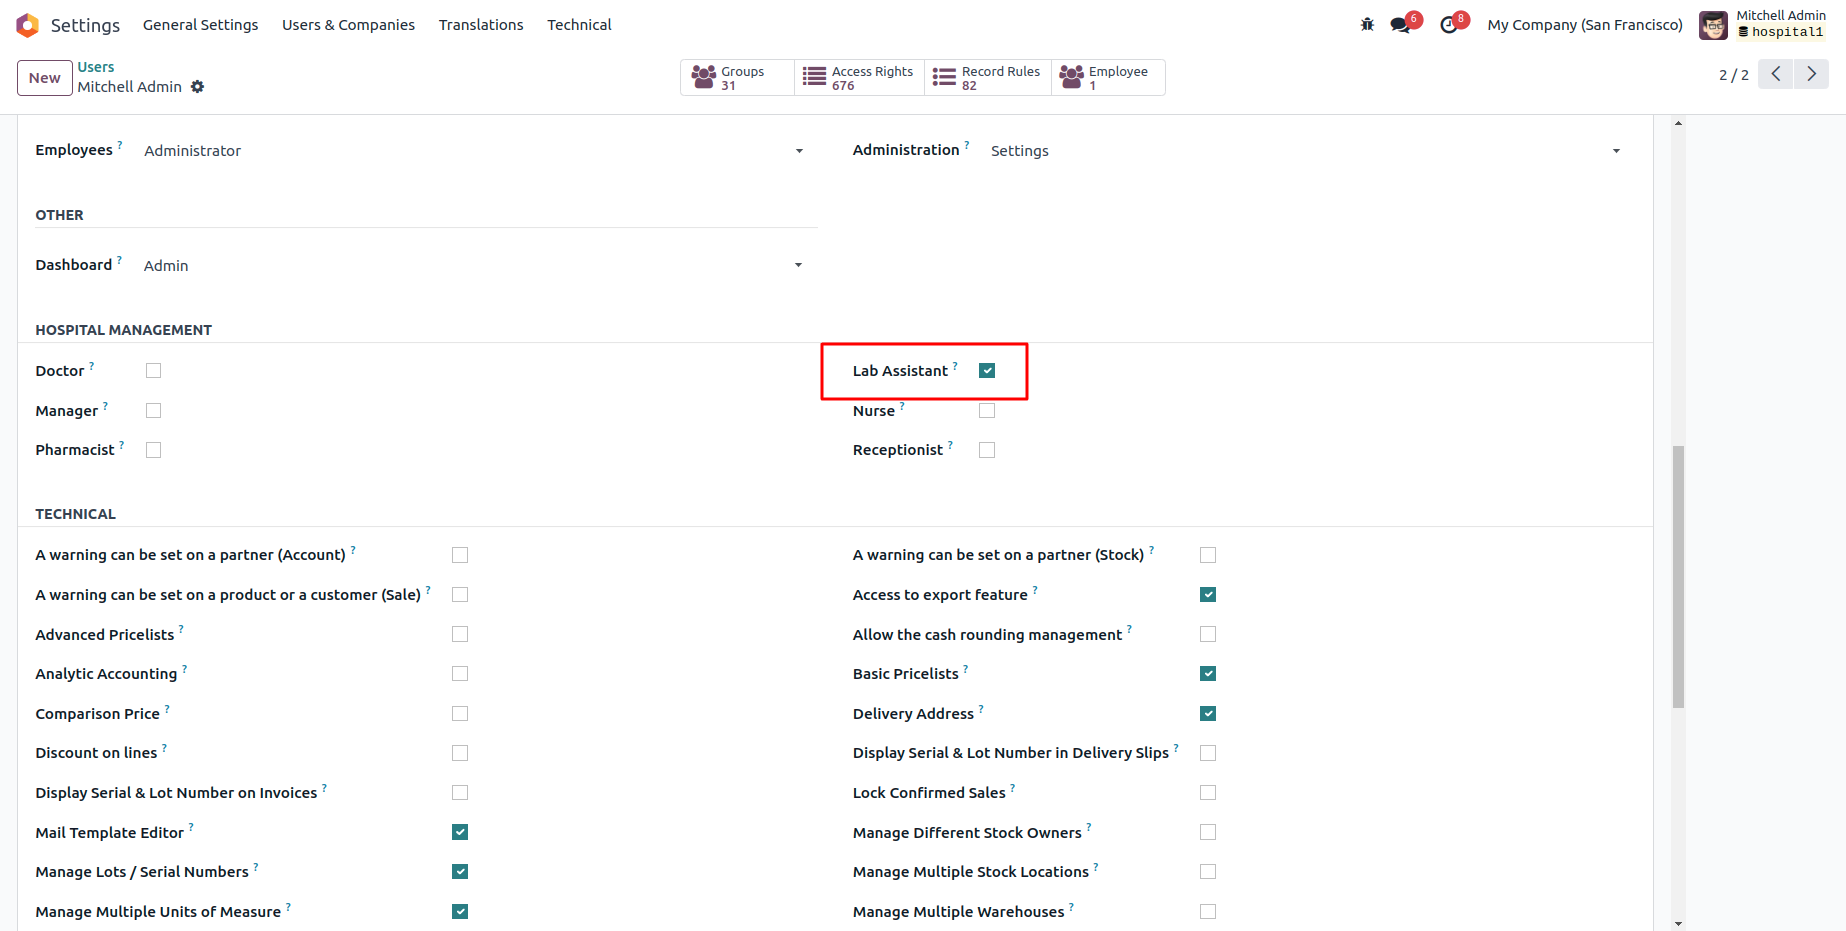Click the vertical scrollbar thumb

1678,576
